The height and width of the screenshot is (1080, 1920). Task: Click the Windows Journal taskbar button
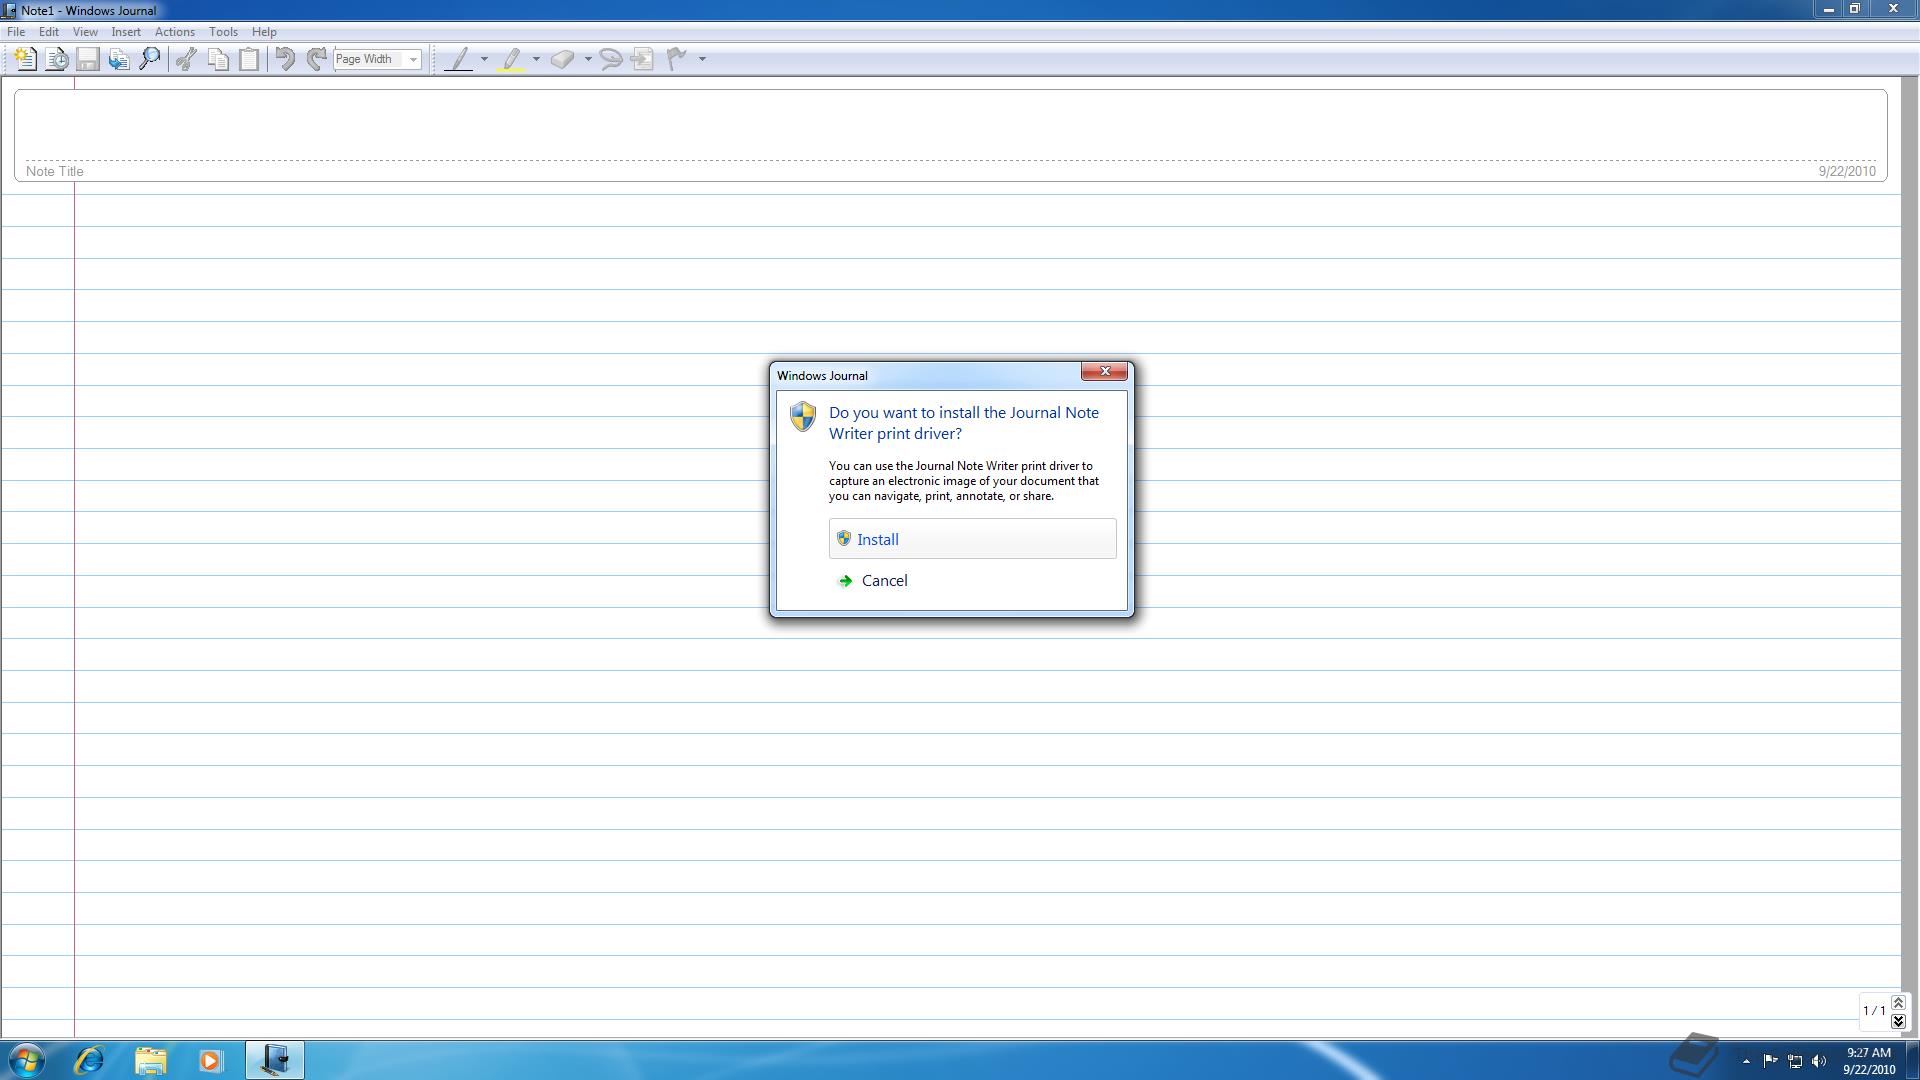coord(275,1060)
